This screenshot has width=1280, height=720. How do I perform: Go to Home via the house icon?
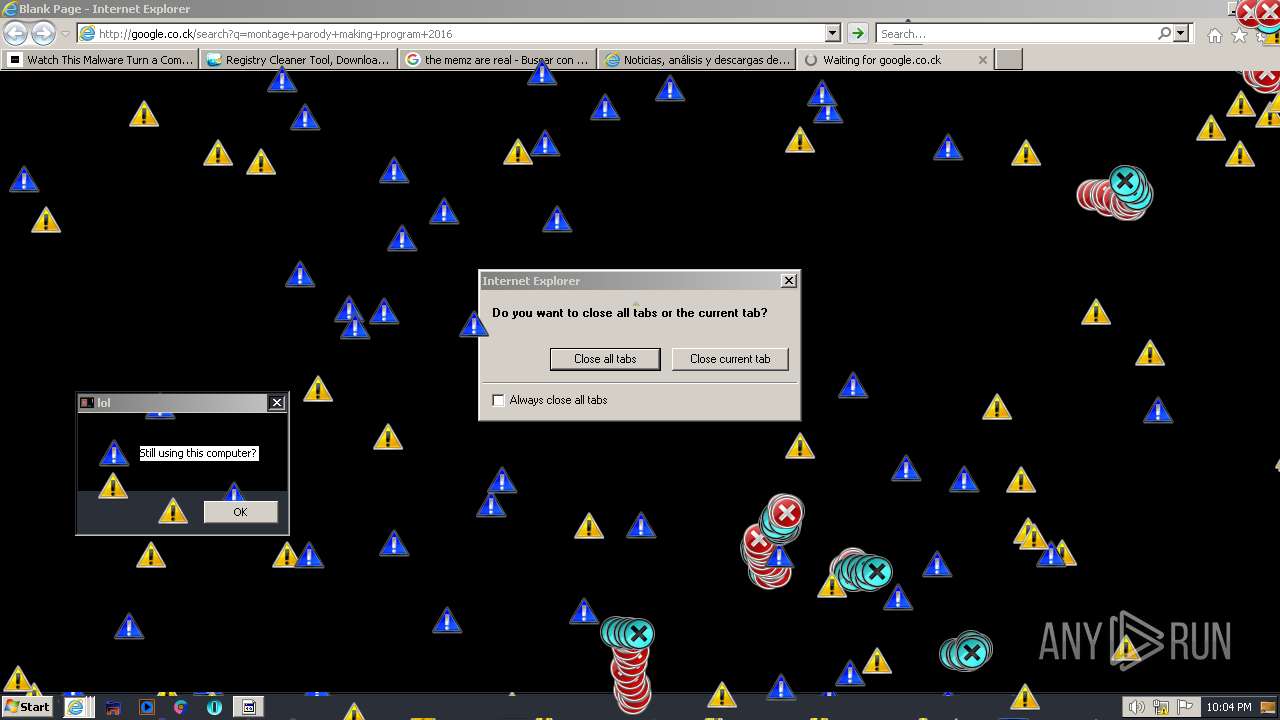[1214, 35]
